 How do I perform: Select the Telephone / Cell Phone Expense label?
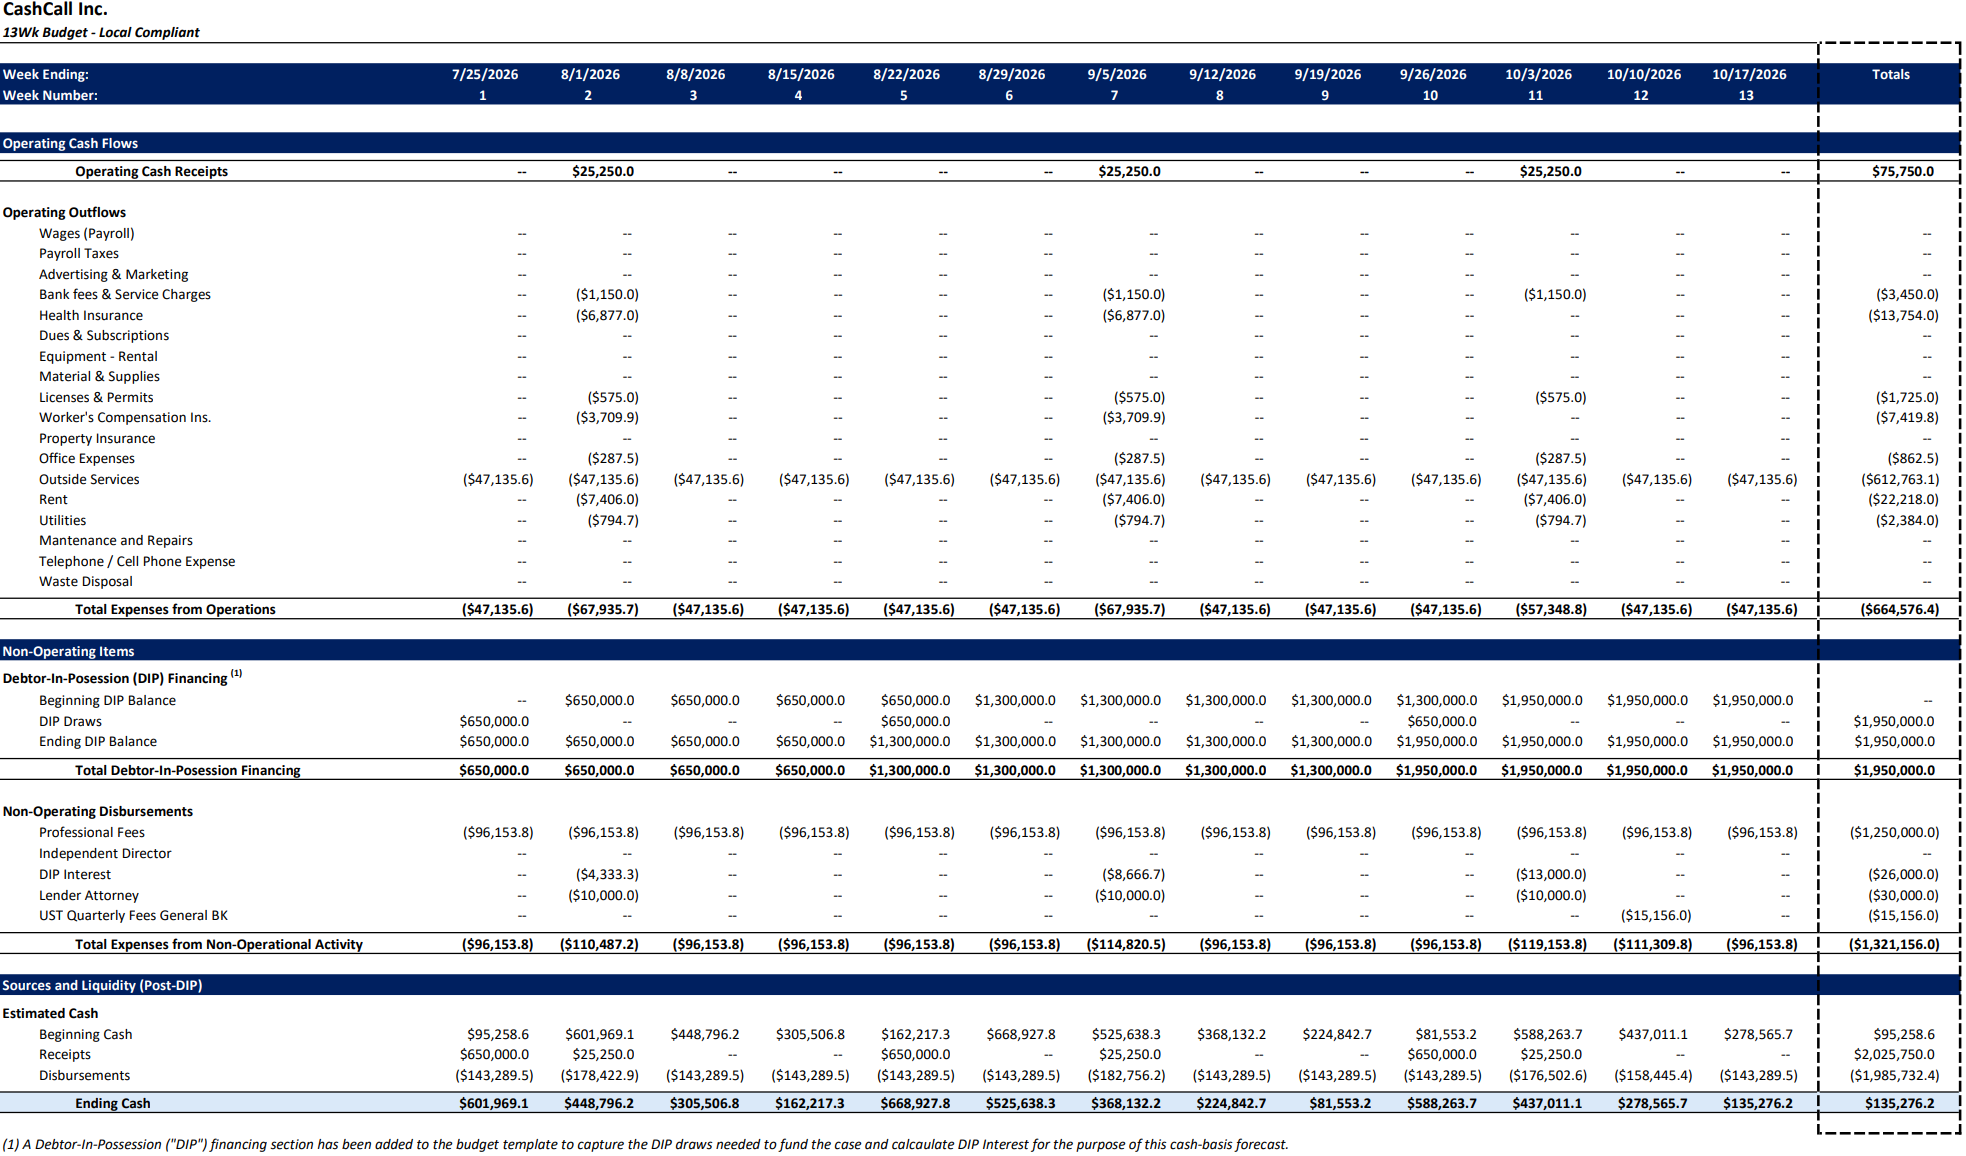[x=137, y=561]
